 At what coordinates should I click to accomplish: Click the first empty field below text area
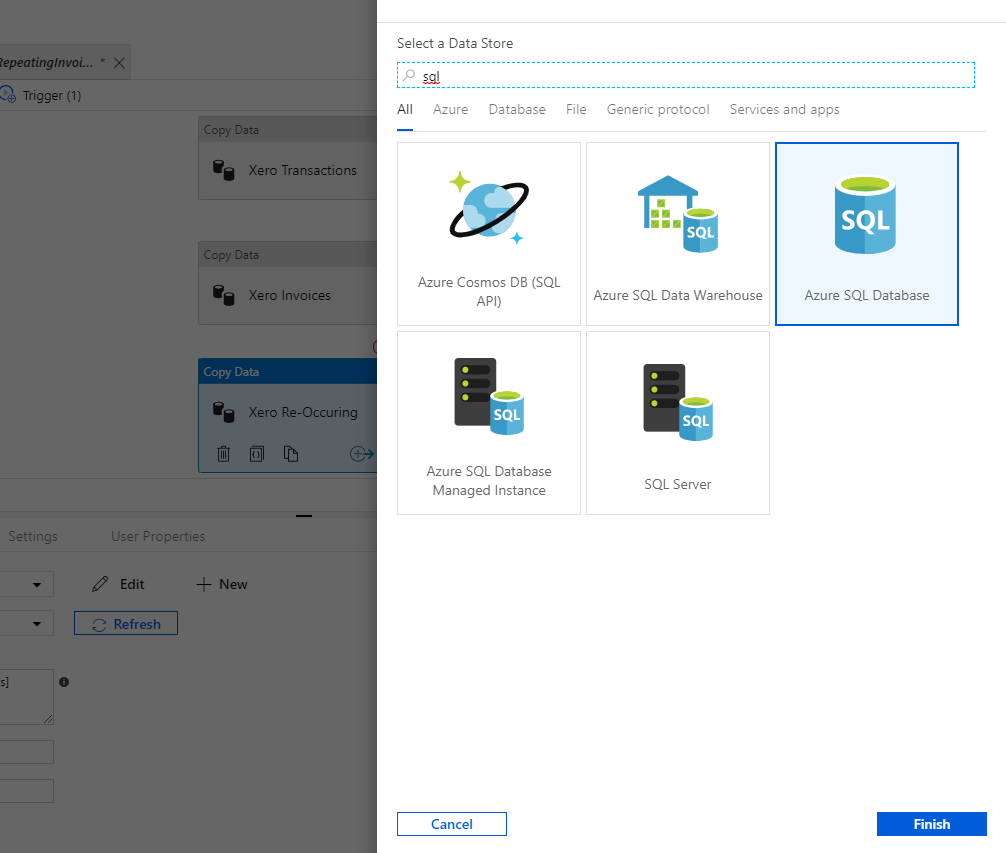tap(26, 752)
